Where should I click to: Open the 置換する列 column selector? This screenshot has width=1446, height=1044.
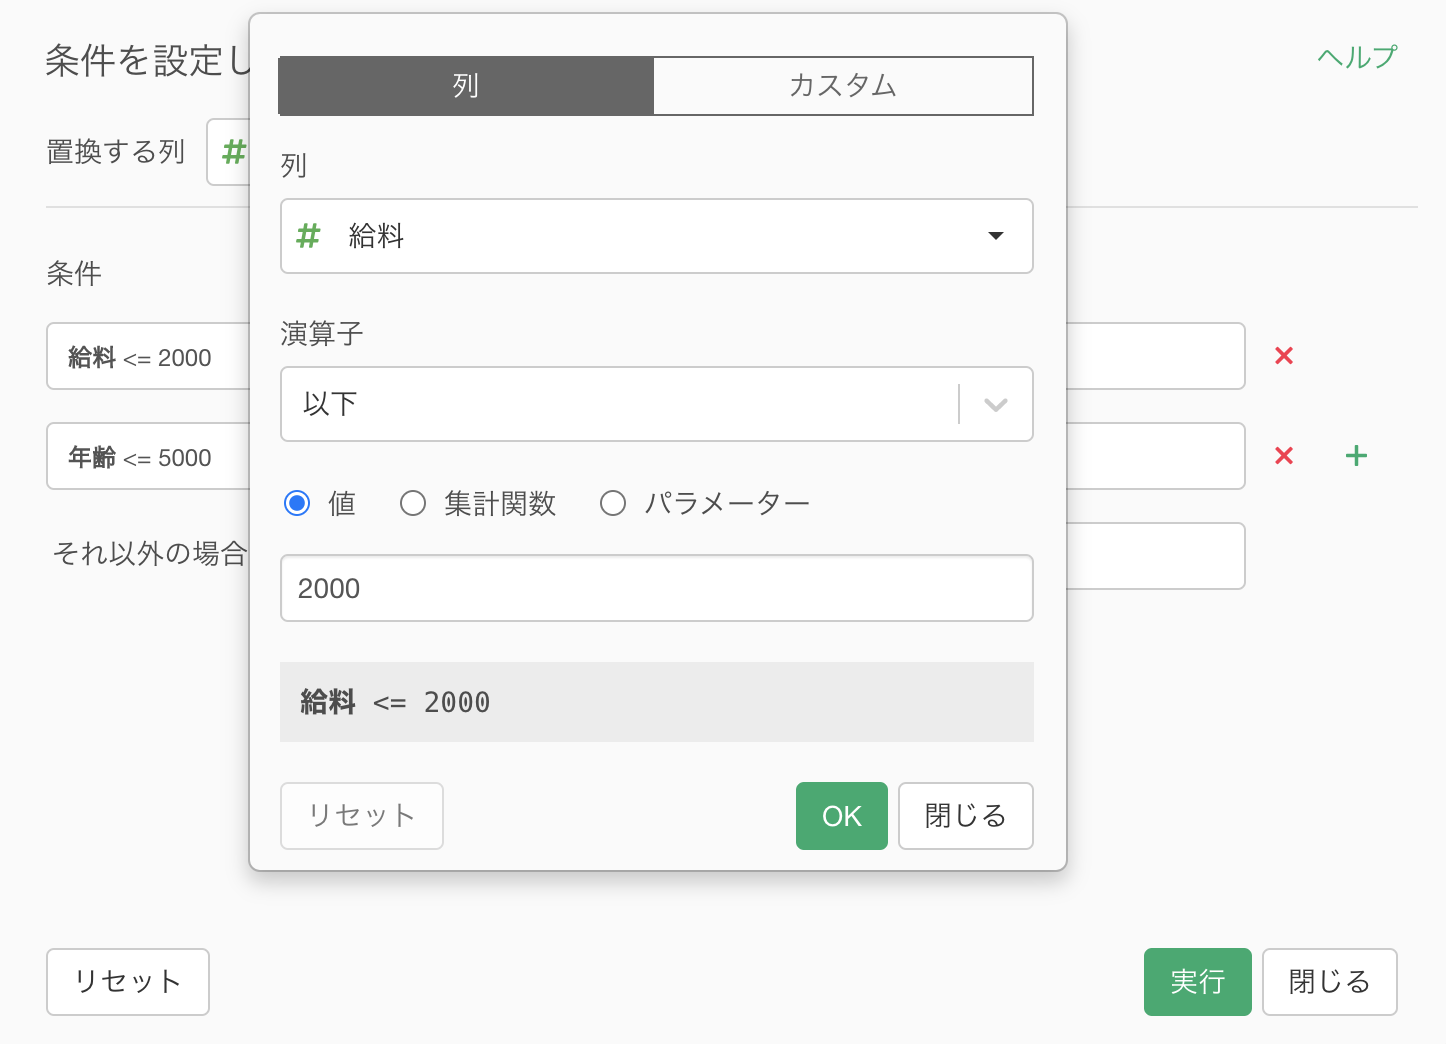point(228,152)
